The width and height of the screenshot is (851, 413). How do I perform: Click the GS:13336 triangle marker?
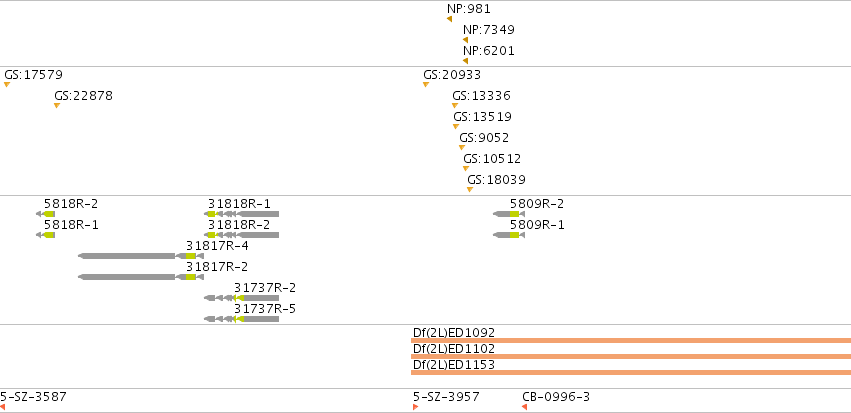point(455,105)
